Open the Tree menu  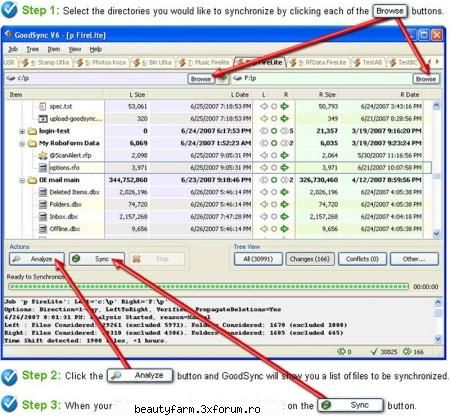[x=33, y=49]
